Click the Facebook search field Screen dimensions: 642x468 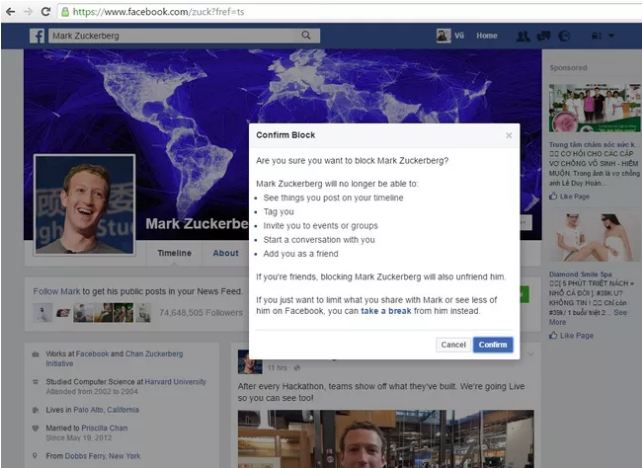(174, 36)
